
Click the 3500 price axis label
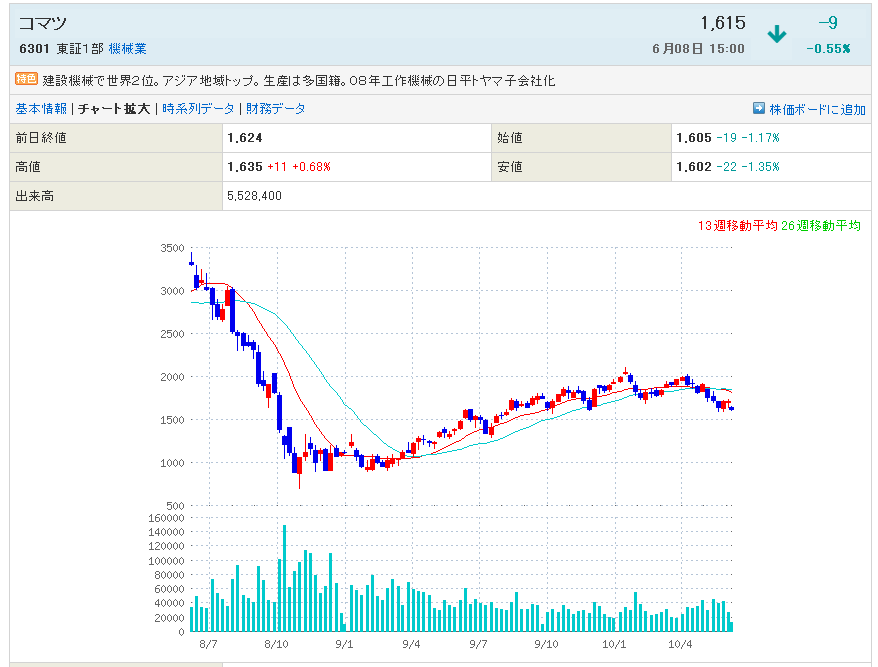tap(172, 248)
